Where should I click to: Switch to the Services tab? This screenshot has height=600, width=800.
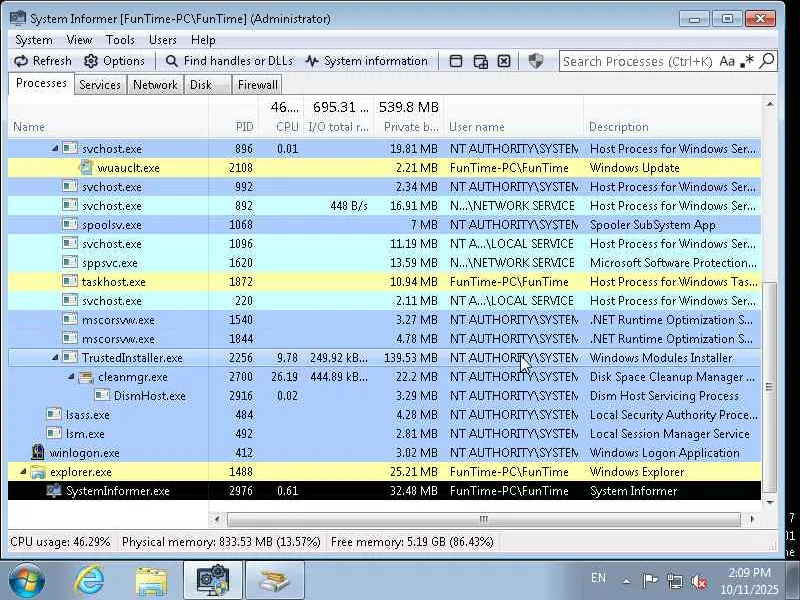[x=99, y=85]
